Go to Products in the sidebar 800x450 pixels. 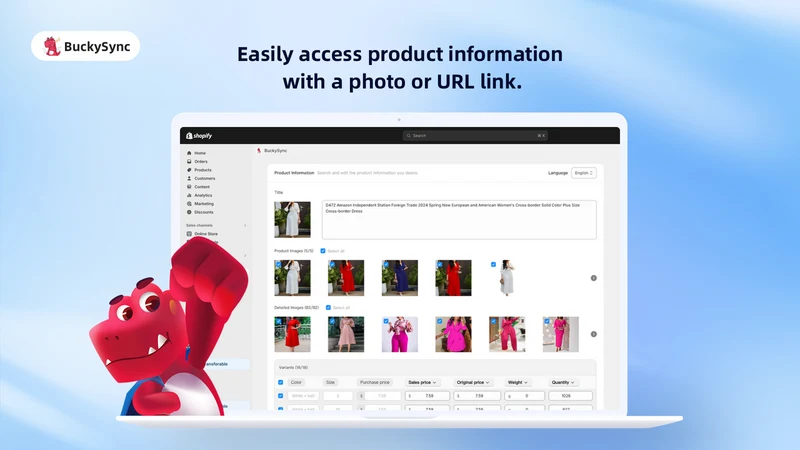(x=203, y=170)
